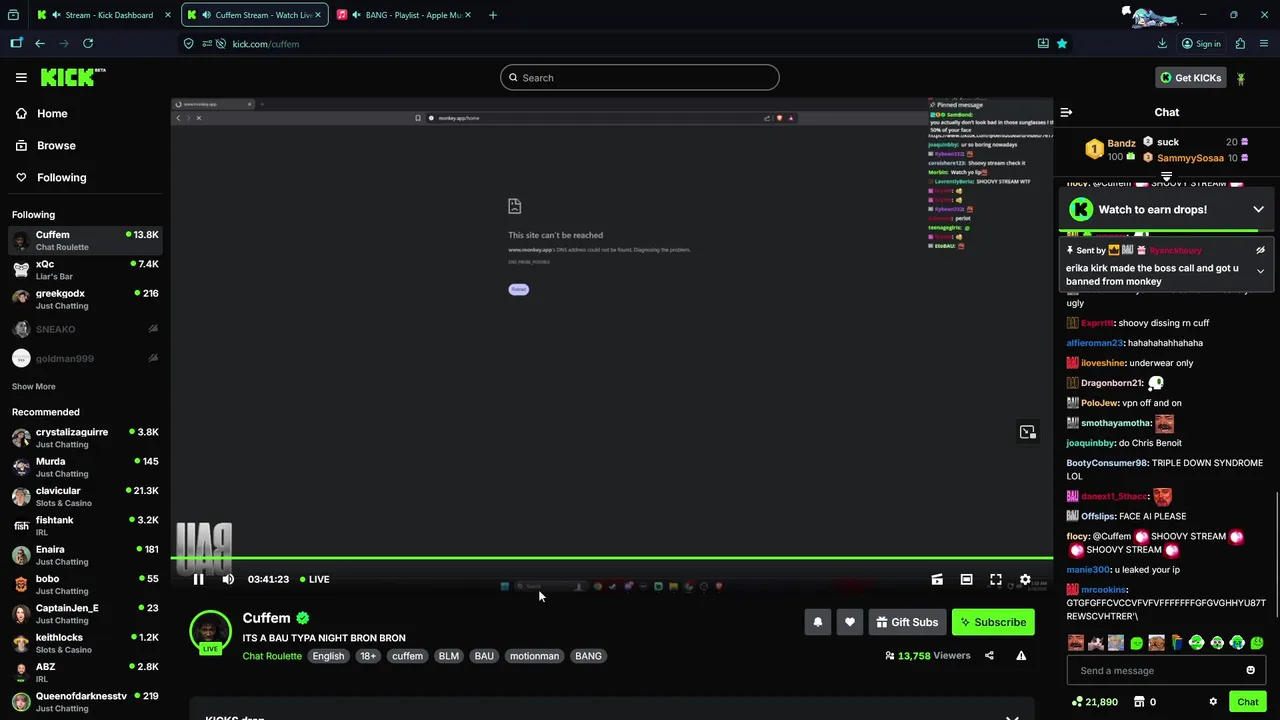
Task: Toggle notification bell for Cuffem
Action: click(x=818, y=622)
